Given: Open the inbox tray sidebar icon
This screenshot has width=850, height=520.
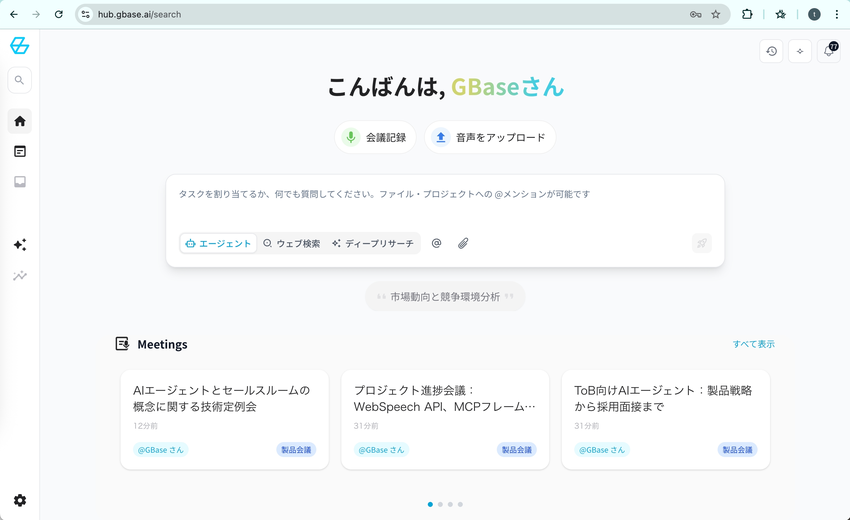Looking at the screenshot, I should click(20, 182).
